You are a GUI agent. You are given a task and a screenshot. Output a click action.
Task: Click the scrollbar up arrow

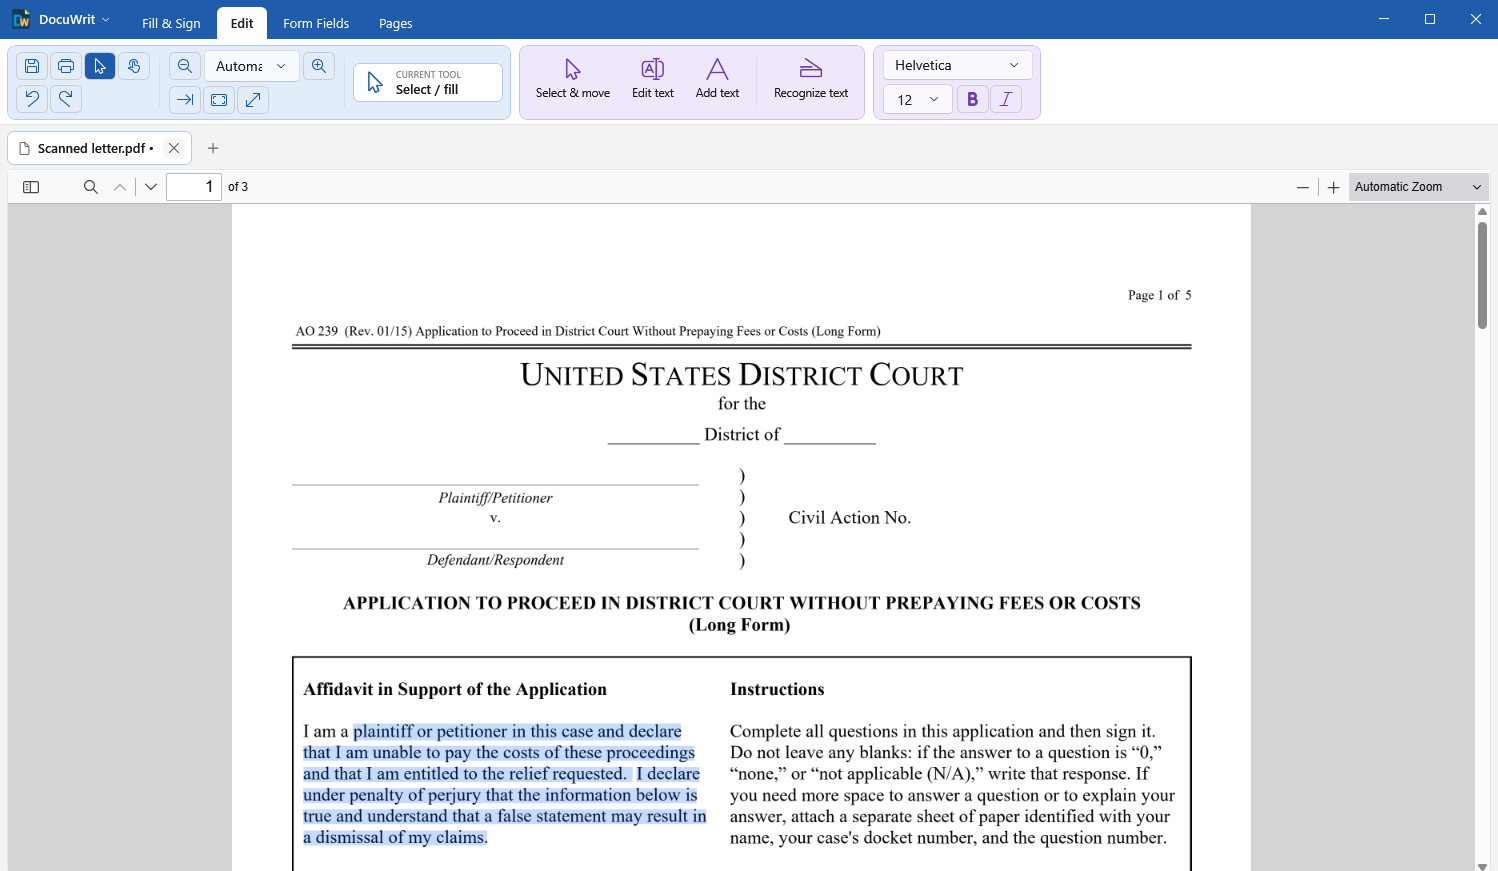[1482, 211]
